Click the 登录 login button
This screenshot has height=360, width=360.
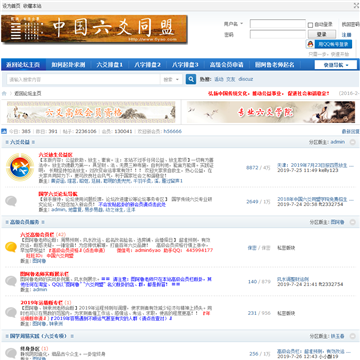tap(321, 34)
